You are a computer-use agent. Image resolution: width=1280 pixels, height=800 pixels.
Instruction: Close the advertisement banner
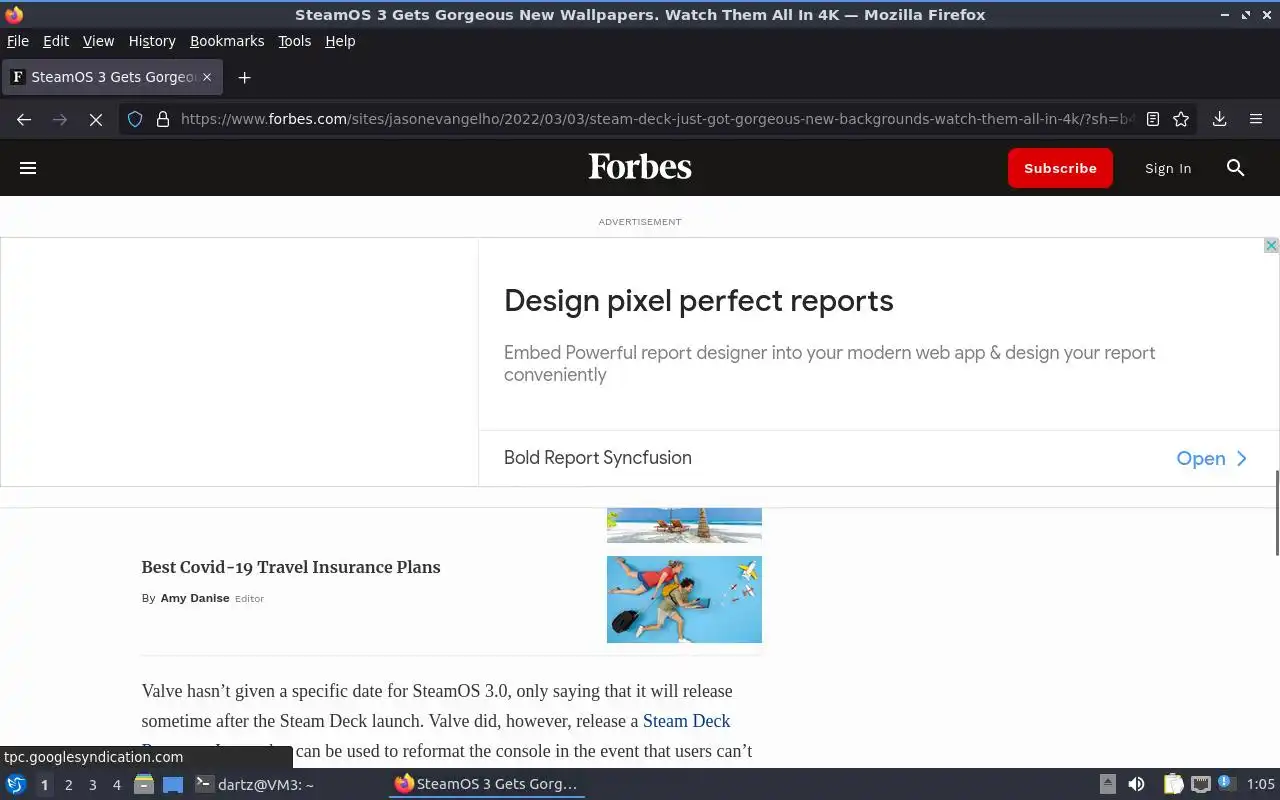[x=1271, y=245]
